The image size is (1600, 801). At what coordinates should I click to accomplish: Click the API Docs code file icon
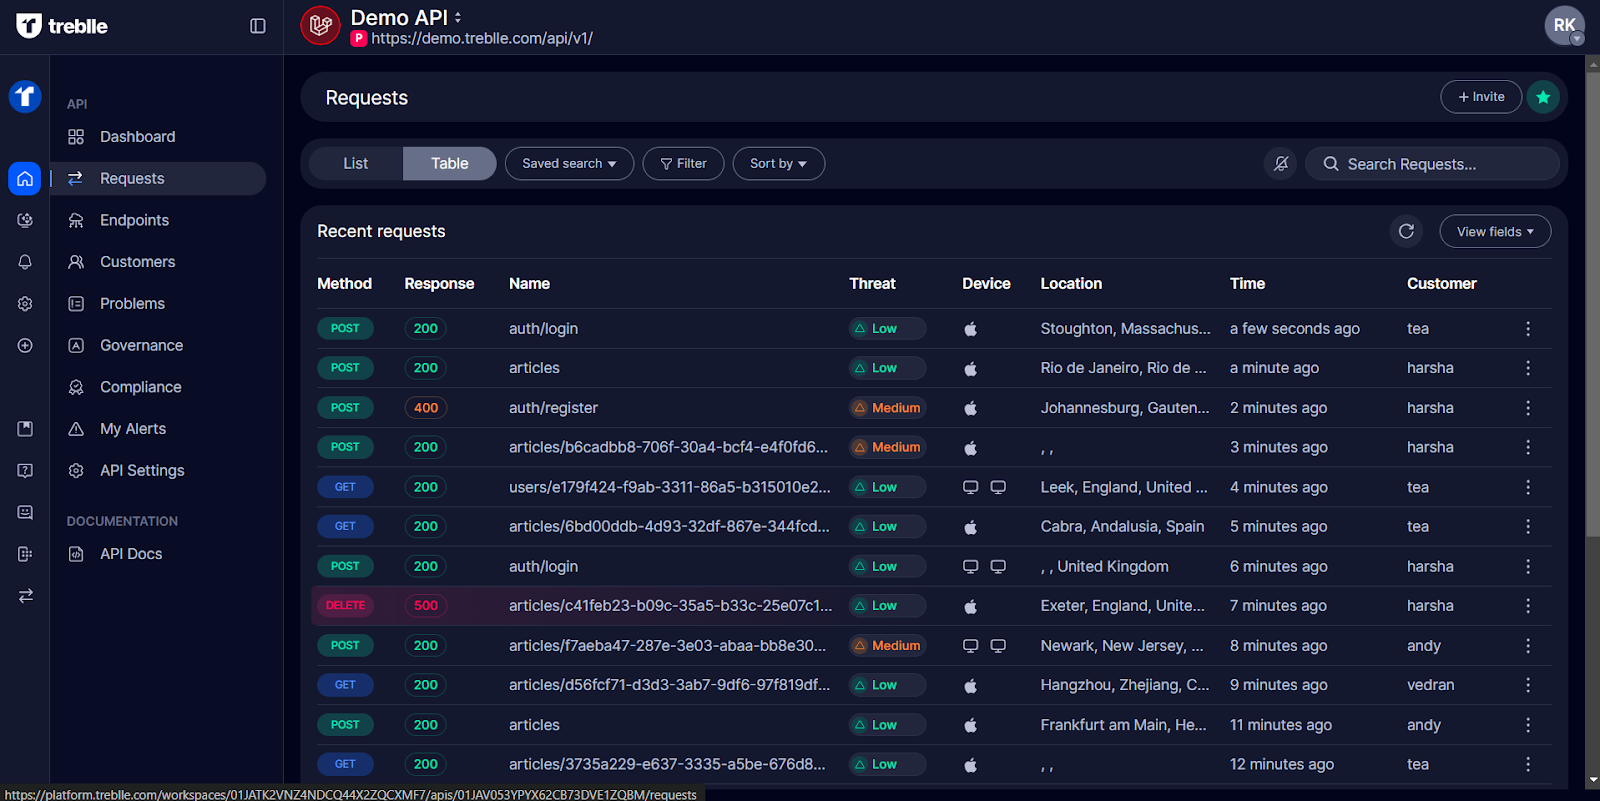coord(76,554)
